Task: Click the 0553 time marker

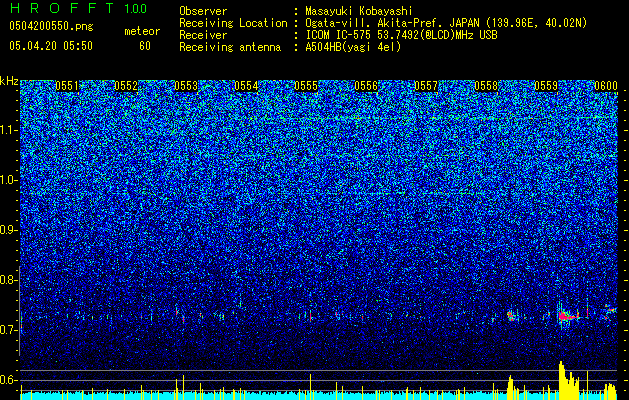Action: pyautogui.click(x=186, y=86)
